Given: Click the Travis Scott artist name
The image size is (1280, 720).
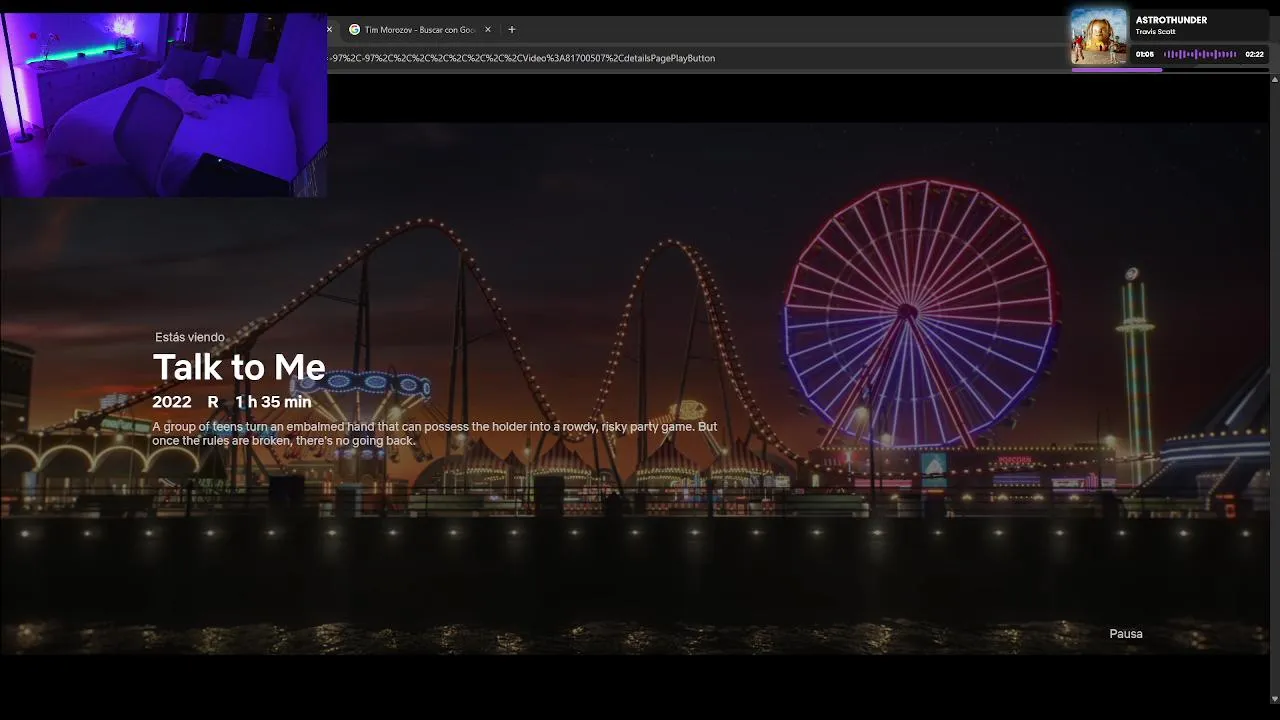Looking at the screenshot, I should (1155, 32).
